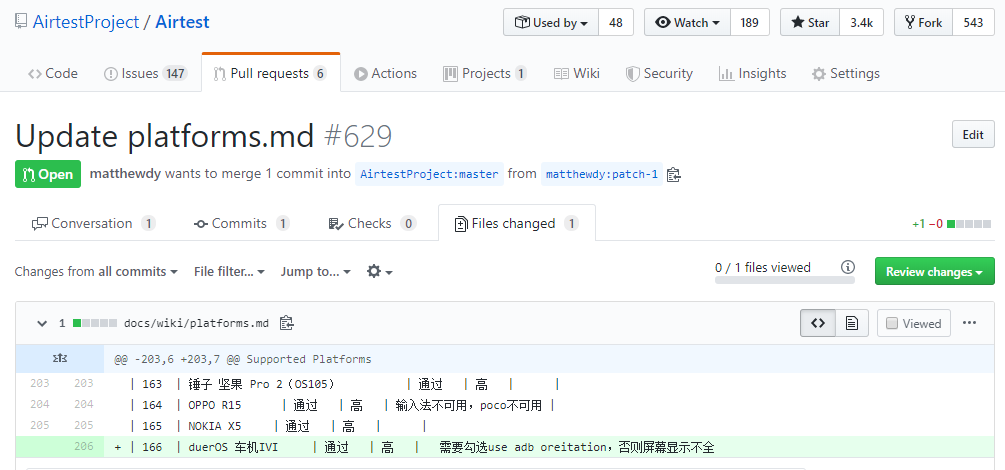Open the repository Settings tab
1005x470 pixels.
tap(845, 74)
